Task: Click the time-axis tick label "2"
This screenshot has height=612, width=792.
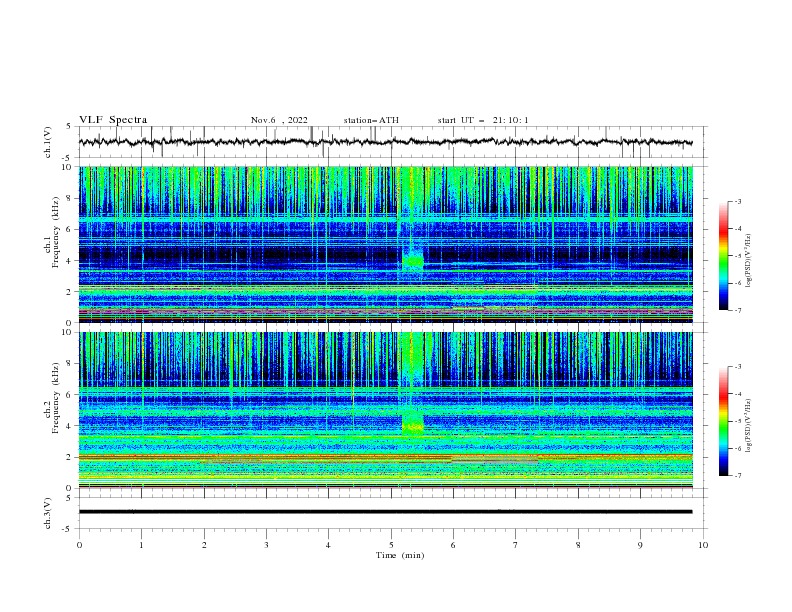Action: [x=204, y=545]
